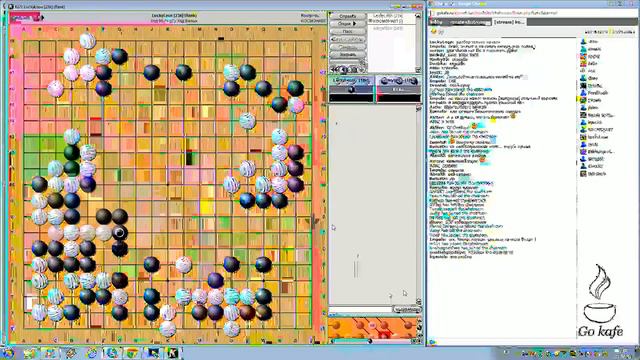Click the smiley emoji icon above the web chat
Screen dimensions: 640x360
click(434, 31)
